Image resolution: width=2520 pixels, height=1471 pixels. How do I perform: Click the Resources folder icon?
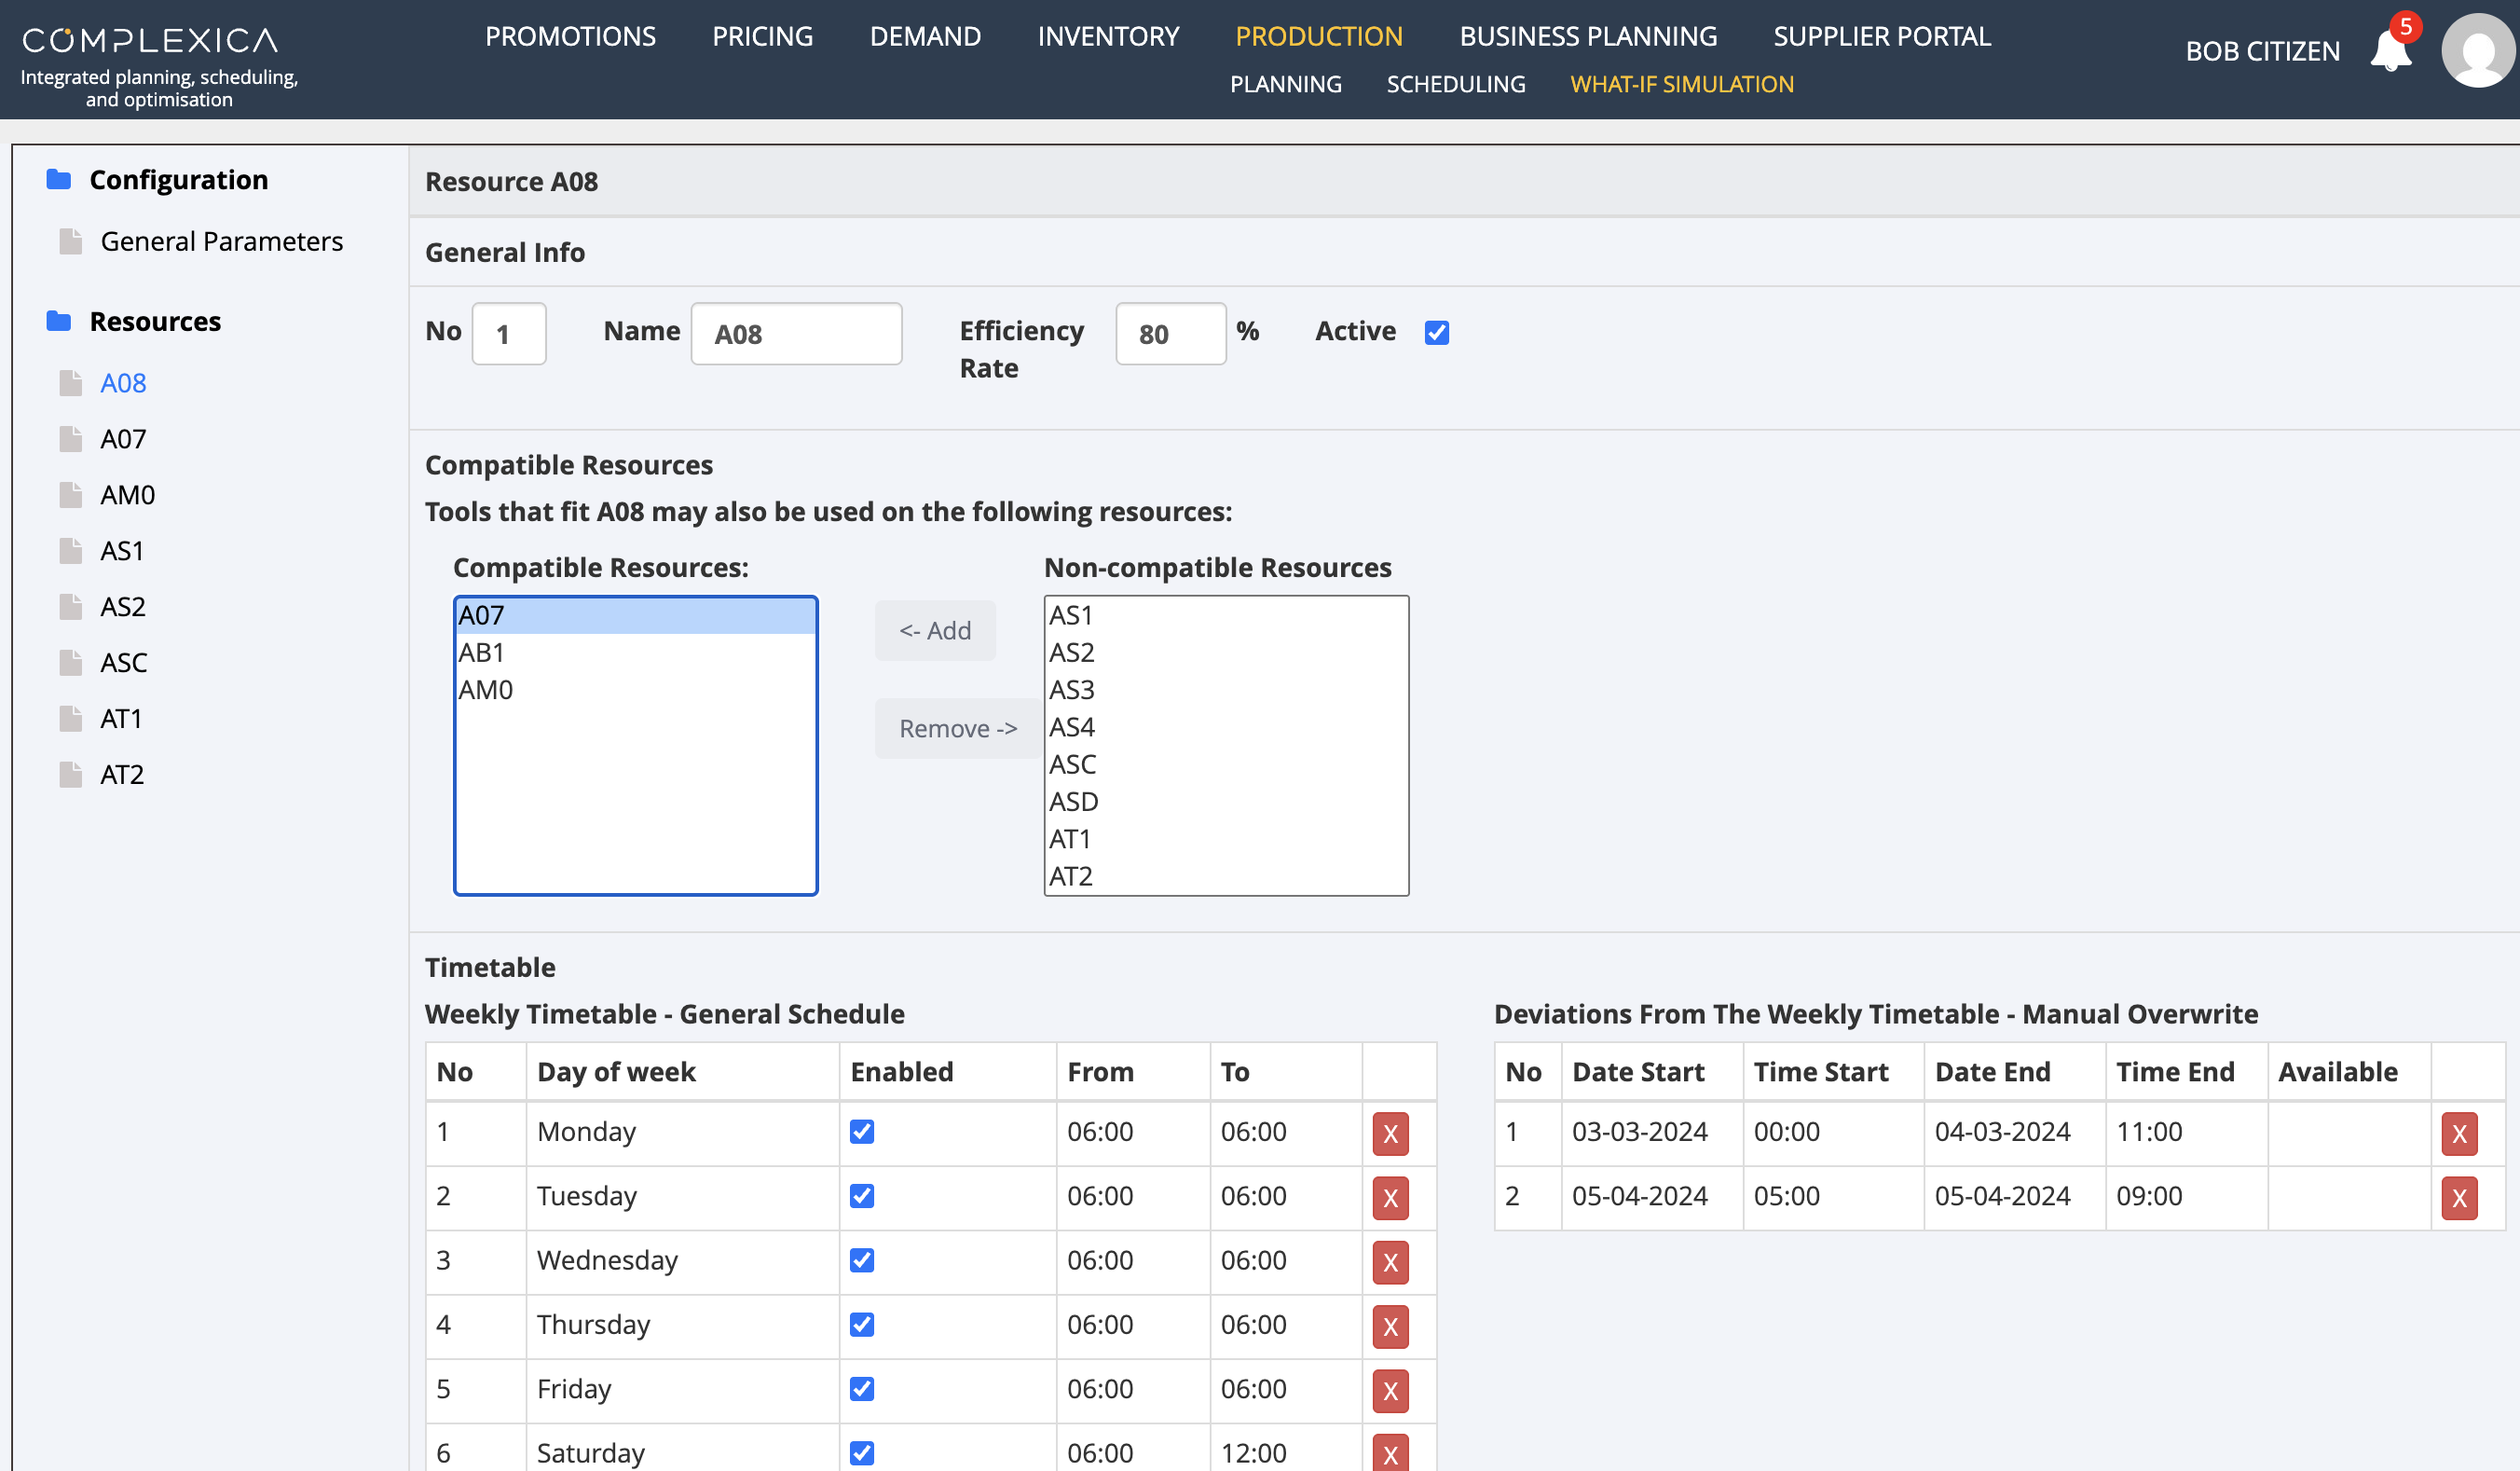59,321
